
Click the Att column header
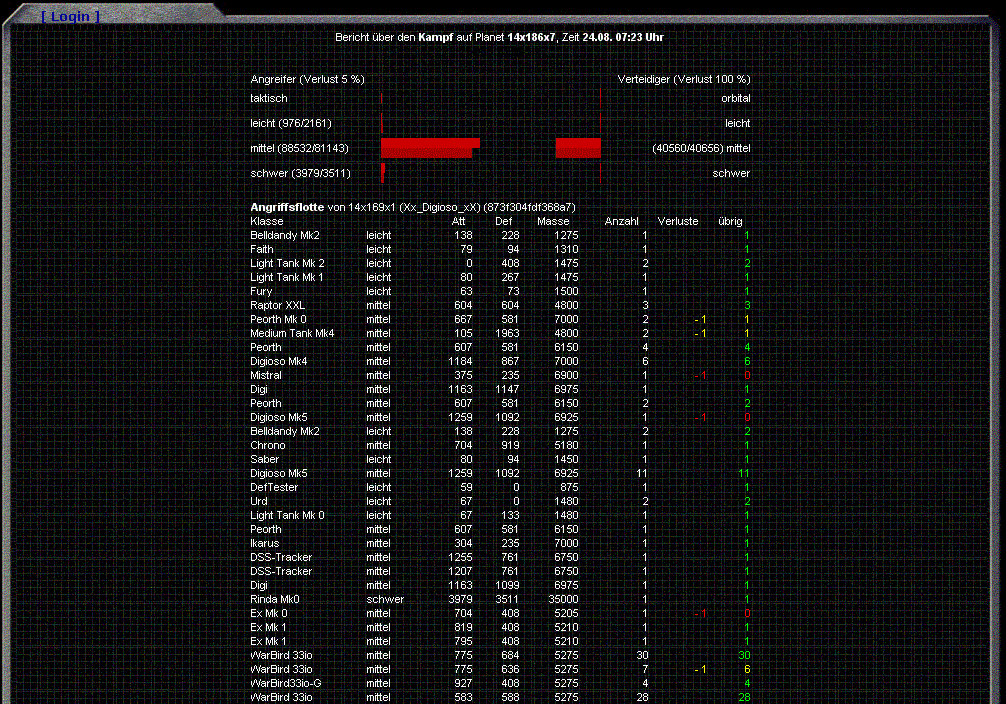458,221
